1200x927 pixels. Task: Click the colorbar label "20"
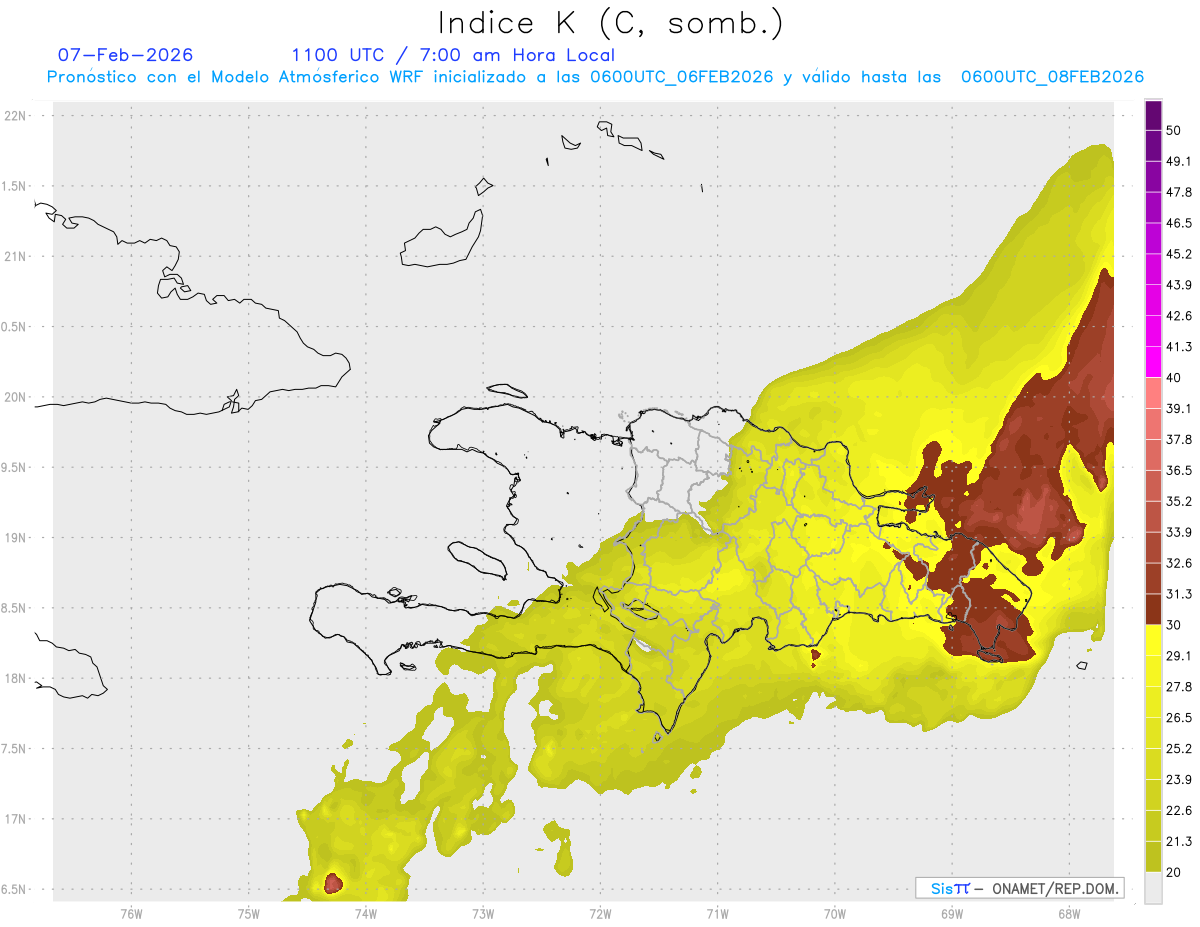(x=1175, y=872)
